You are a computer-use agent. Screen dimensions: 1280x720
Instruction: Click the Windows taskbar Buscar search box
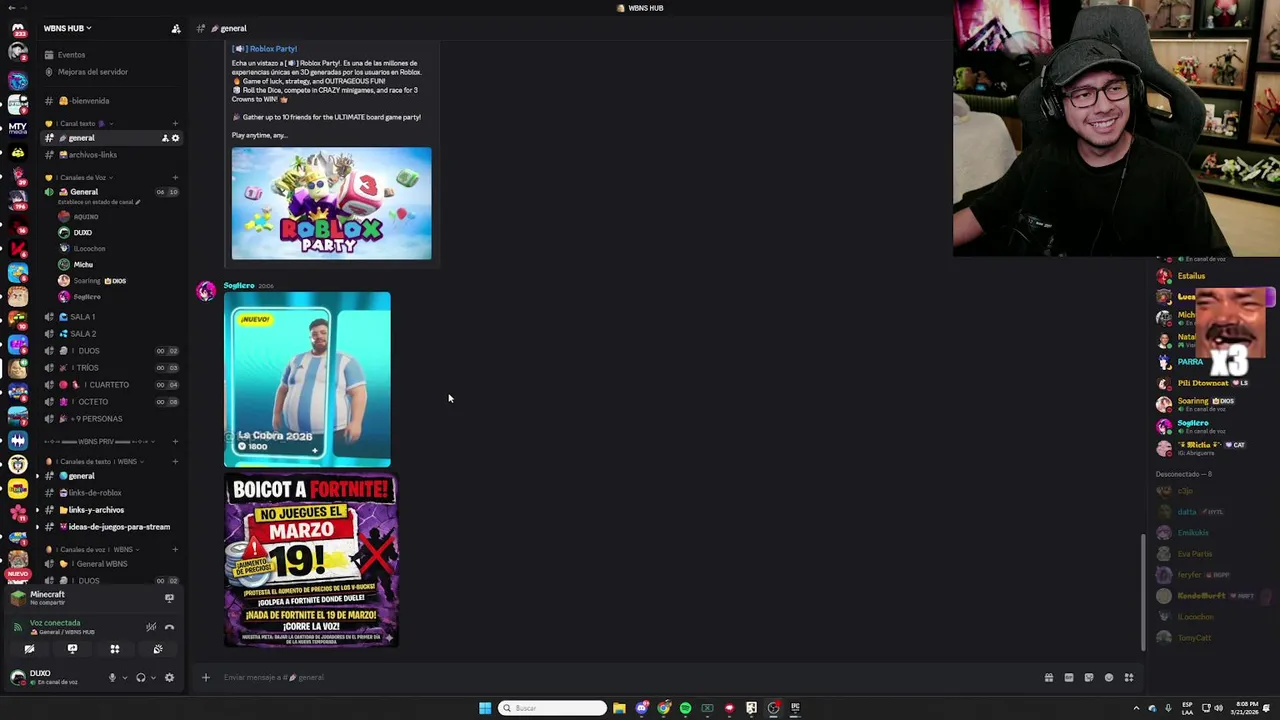coord(553,708)
